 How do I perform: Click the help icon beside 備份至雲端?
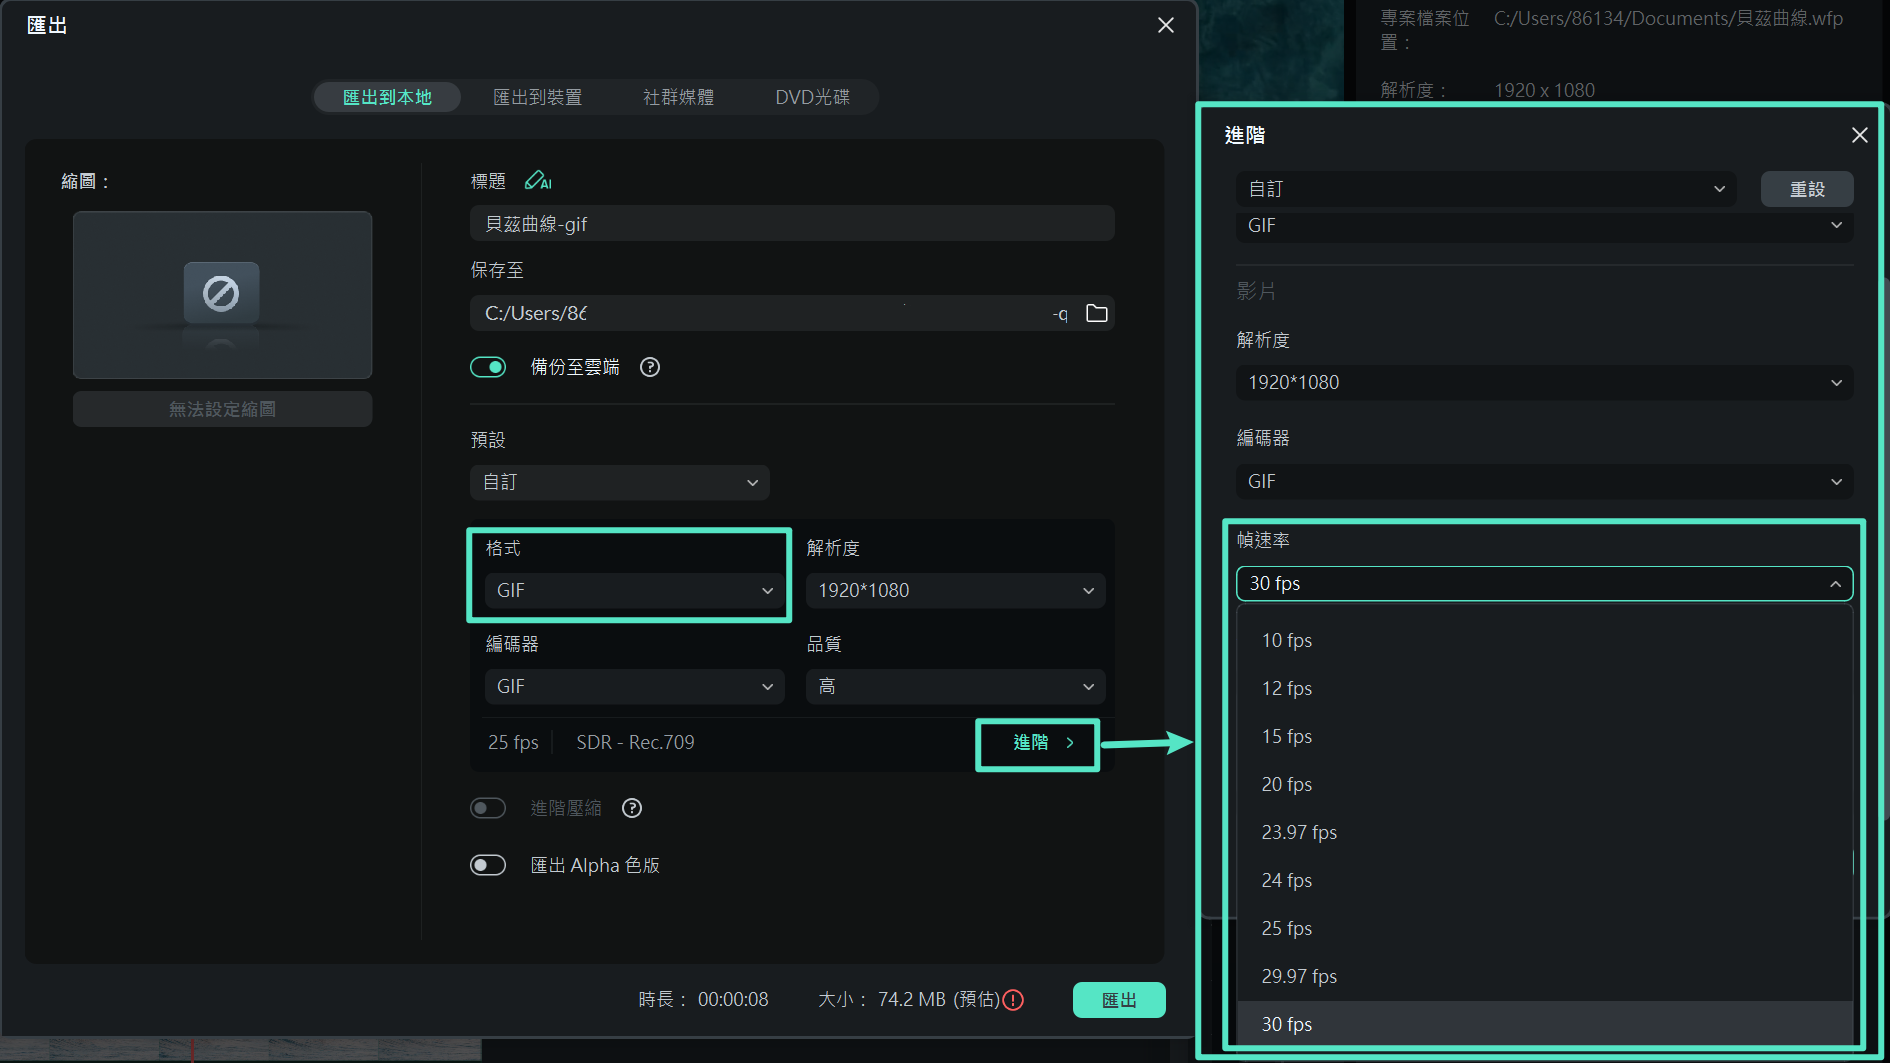(x=650, y=367)
